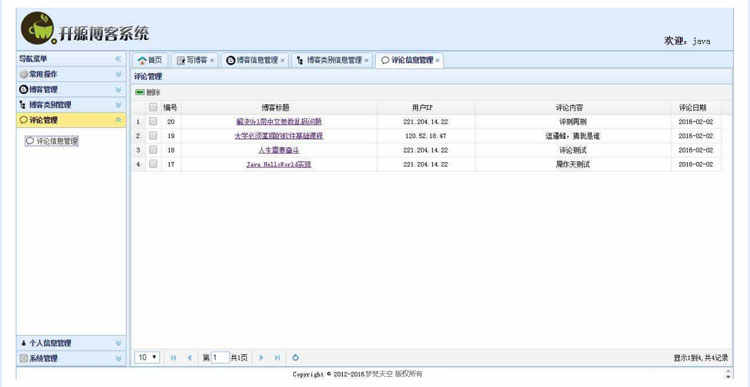Expand the 系统管理 accordion section arrow
Image resolution: width=750 pixels, height=387 pixels.
pos(118,358)
